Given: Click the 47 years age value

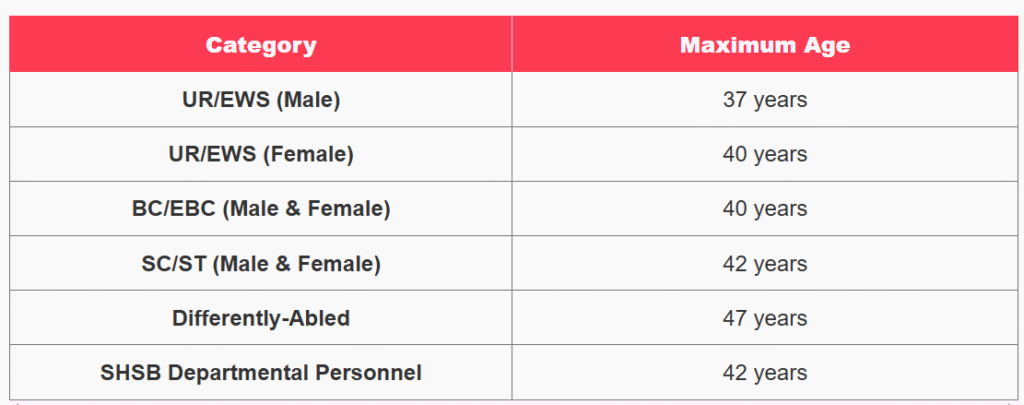Looking at the screenshot, I should point(765,318).
